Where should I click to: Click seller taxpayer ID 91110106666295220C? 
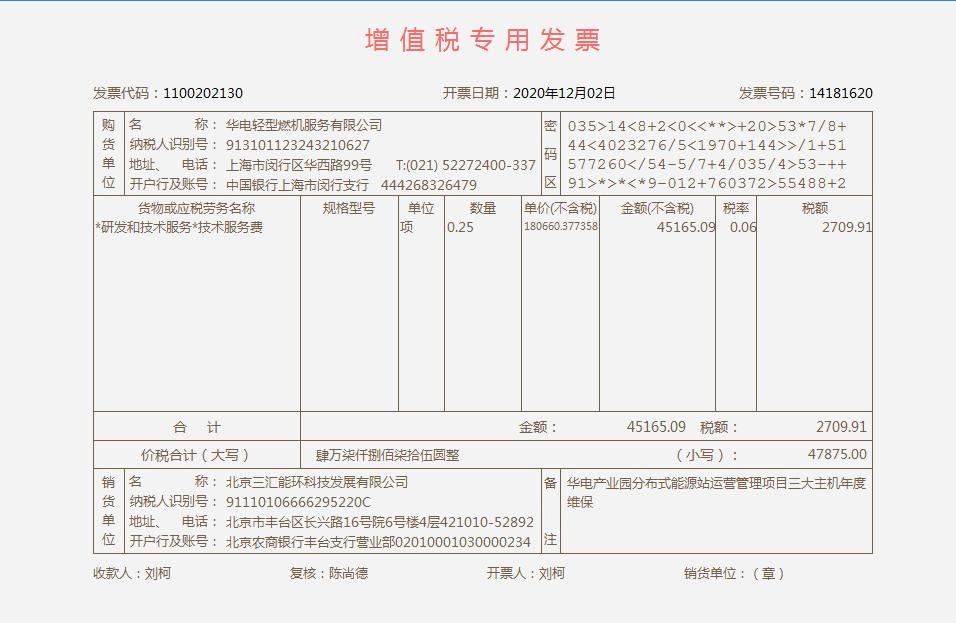298,502
